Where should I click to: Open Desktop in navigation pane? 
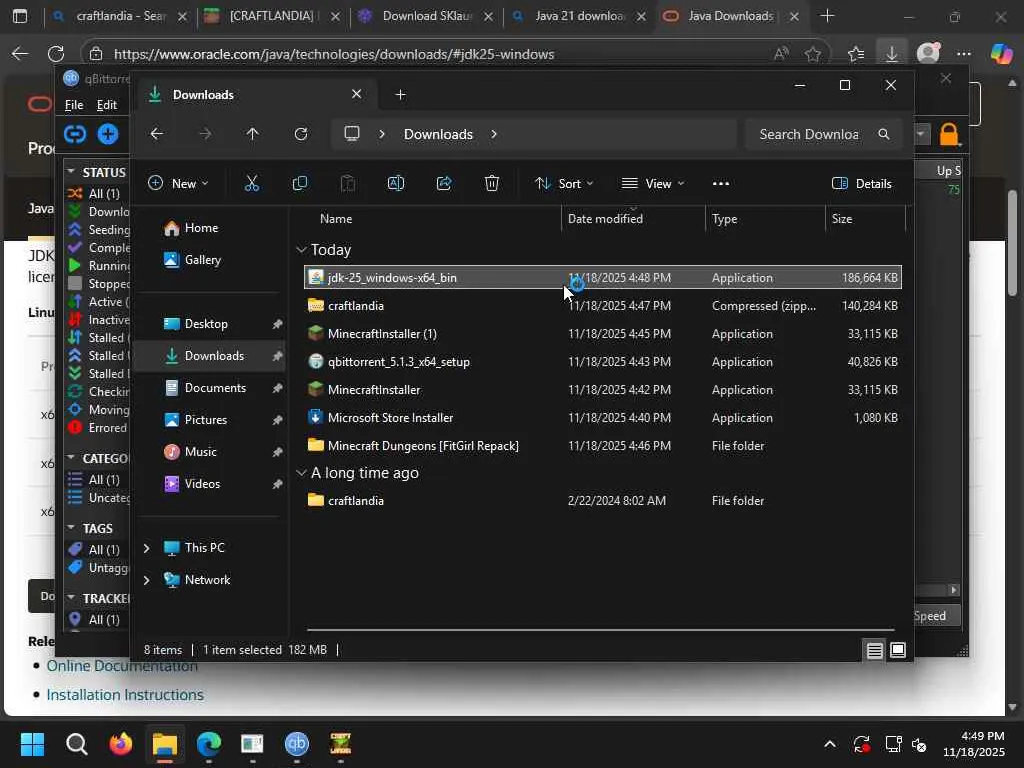point(206,324)
